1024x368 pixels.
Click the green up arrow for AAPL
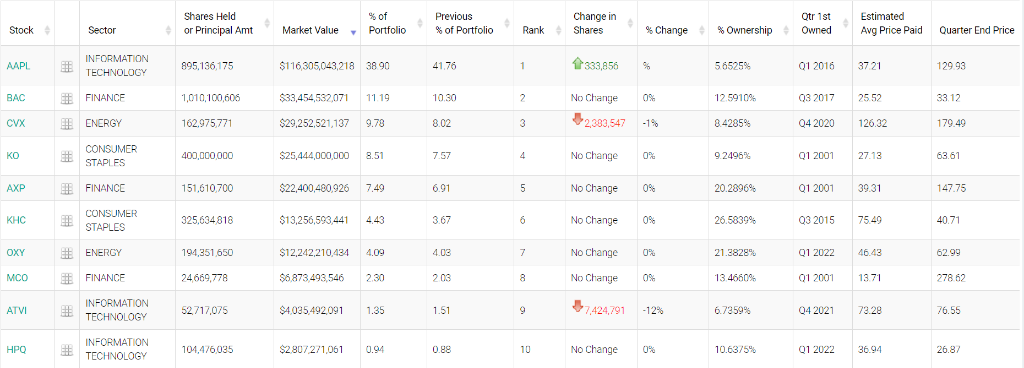[x=577, y=63]
